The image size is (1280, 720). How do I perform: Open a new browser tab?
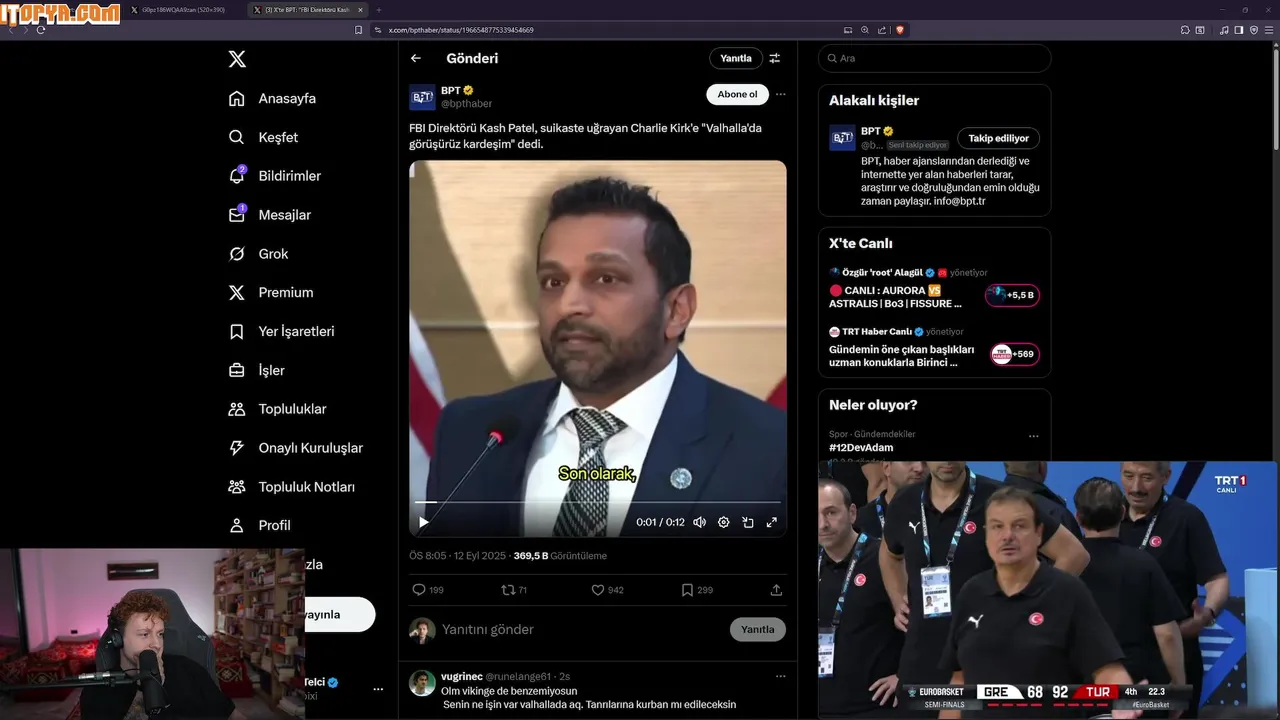pyautogui.click(x=379, y=9)
